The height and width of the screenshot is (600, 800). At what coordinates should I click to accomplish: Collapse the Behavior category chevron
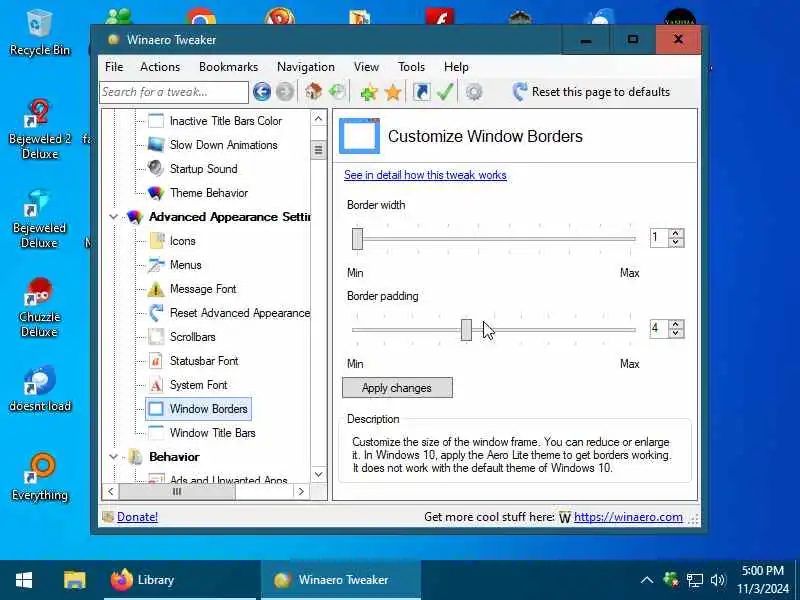point(113,457)
